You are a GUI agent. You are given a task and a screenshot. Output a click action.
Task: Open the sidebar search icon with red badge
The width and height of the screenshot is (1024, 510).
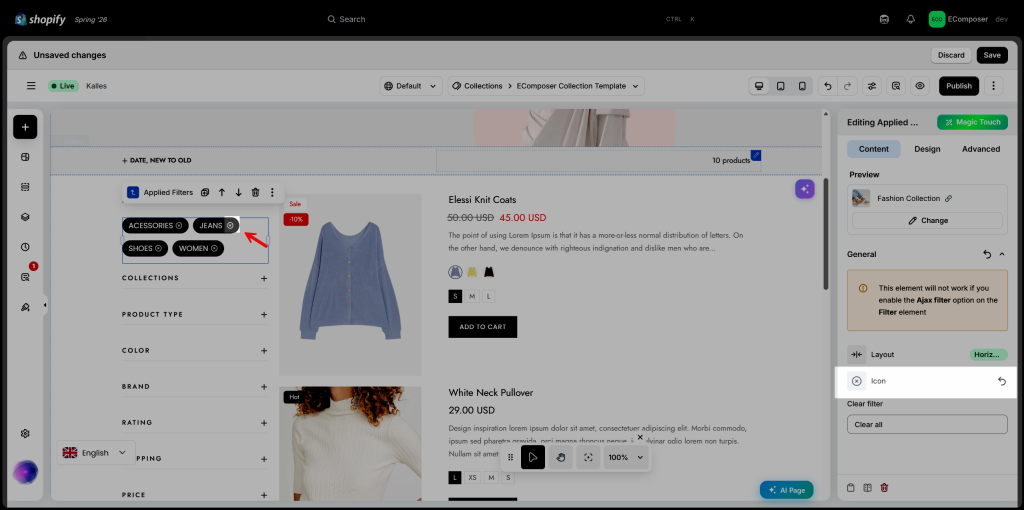coord(25,277)
